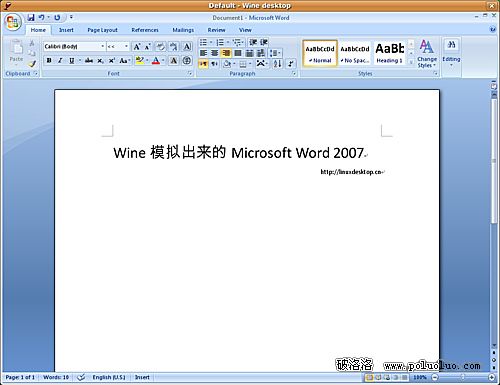Screen dimensions: 500x385
Task: Expand the Styles gallery More arrow
Action: tap(411, 62)
